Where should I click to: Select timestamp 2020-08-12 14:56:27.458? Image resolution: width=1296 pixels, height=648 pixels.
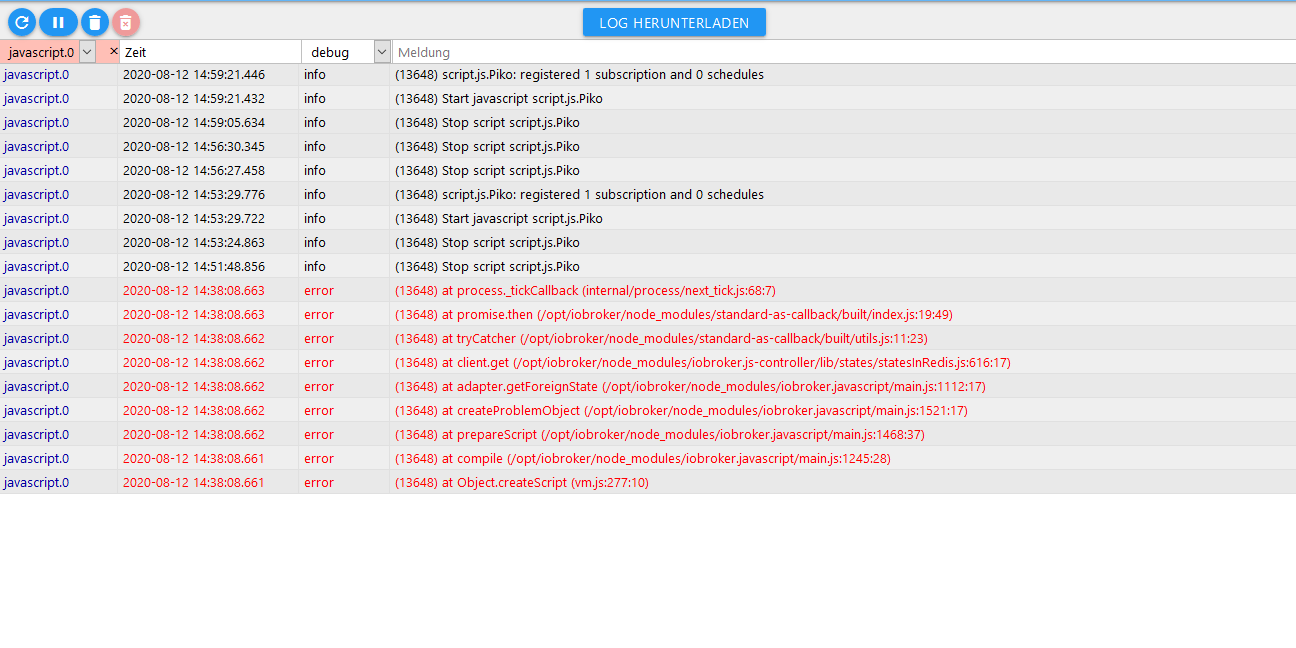(x=194, y=170)
